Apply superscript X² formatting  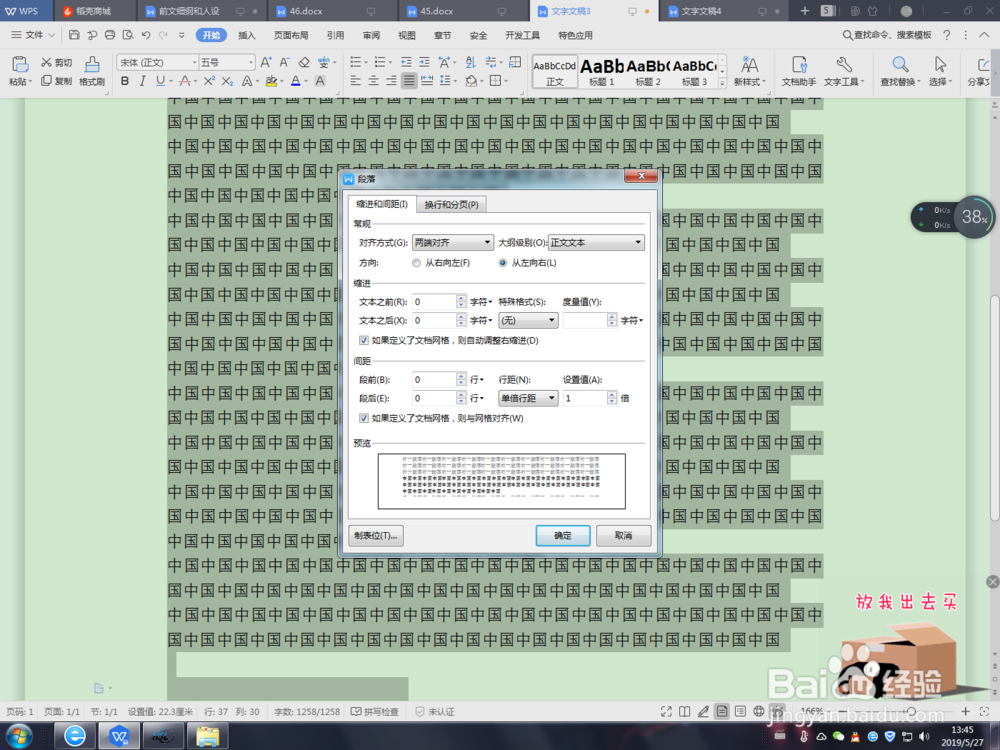pyautogui.click(x=209, y=81)
